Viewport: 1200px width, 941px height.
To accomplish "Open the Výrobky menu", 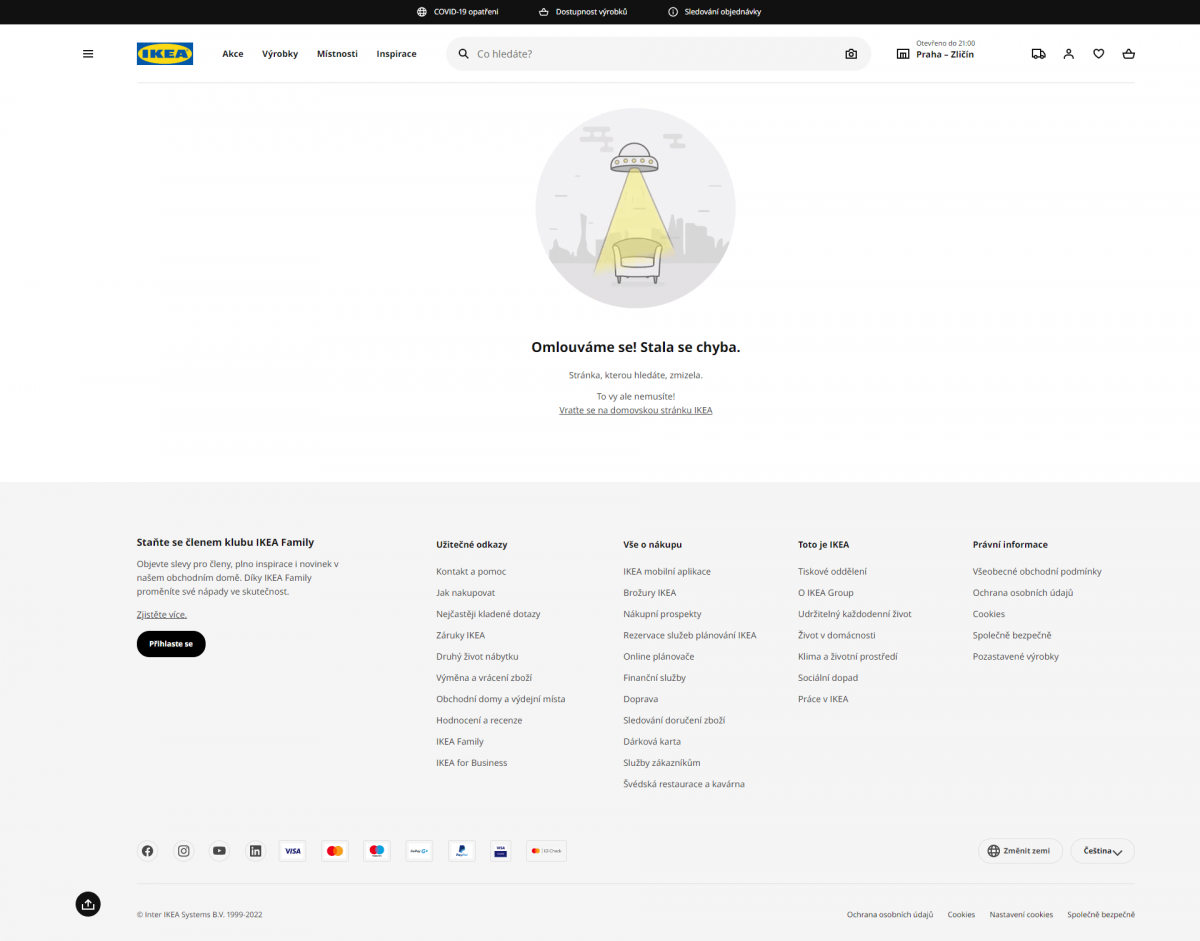I will pos(280,54).
